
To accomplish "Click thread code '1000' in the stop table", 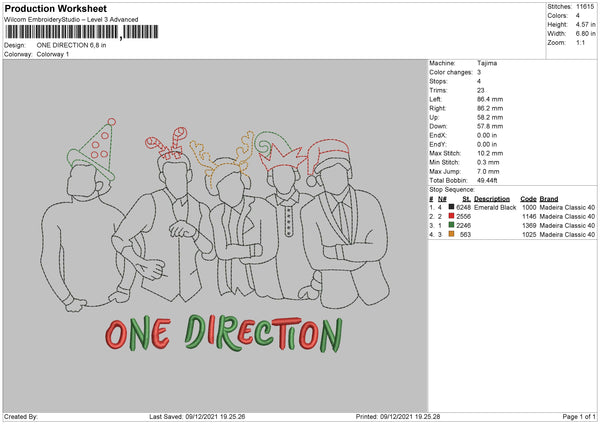I will [x=529, y=207].
